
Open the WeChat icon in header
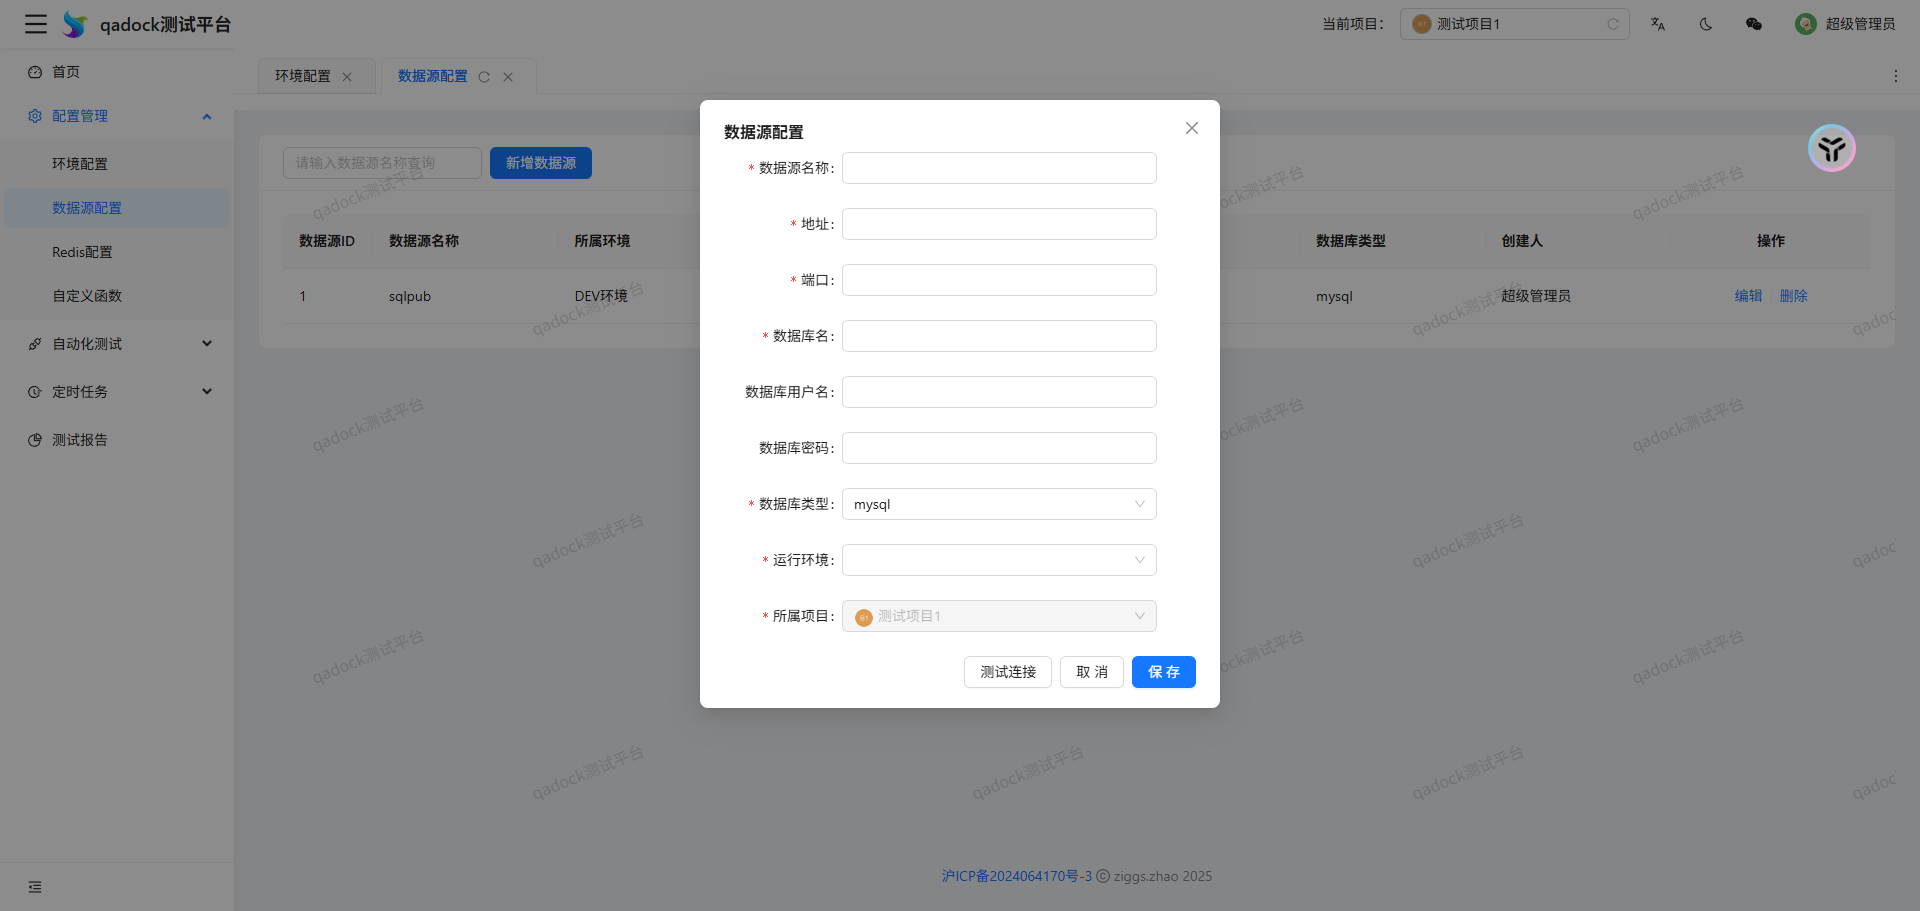point(1754,24)
